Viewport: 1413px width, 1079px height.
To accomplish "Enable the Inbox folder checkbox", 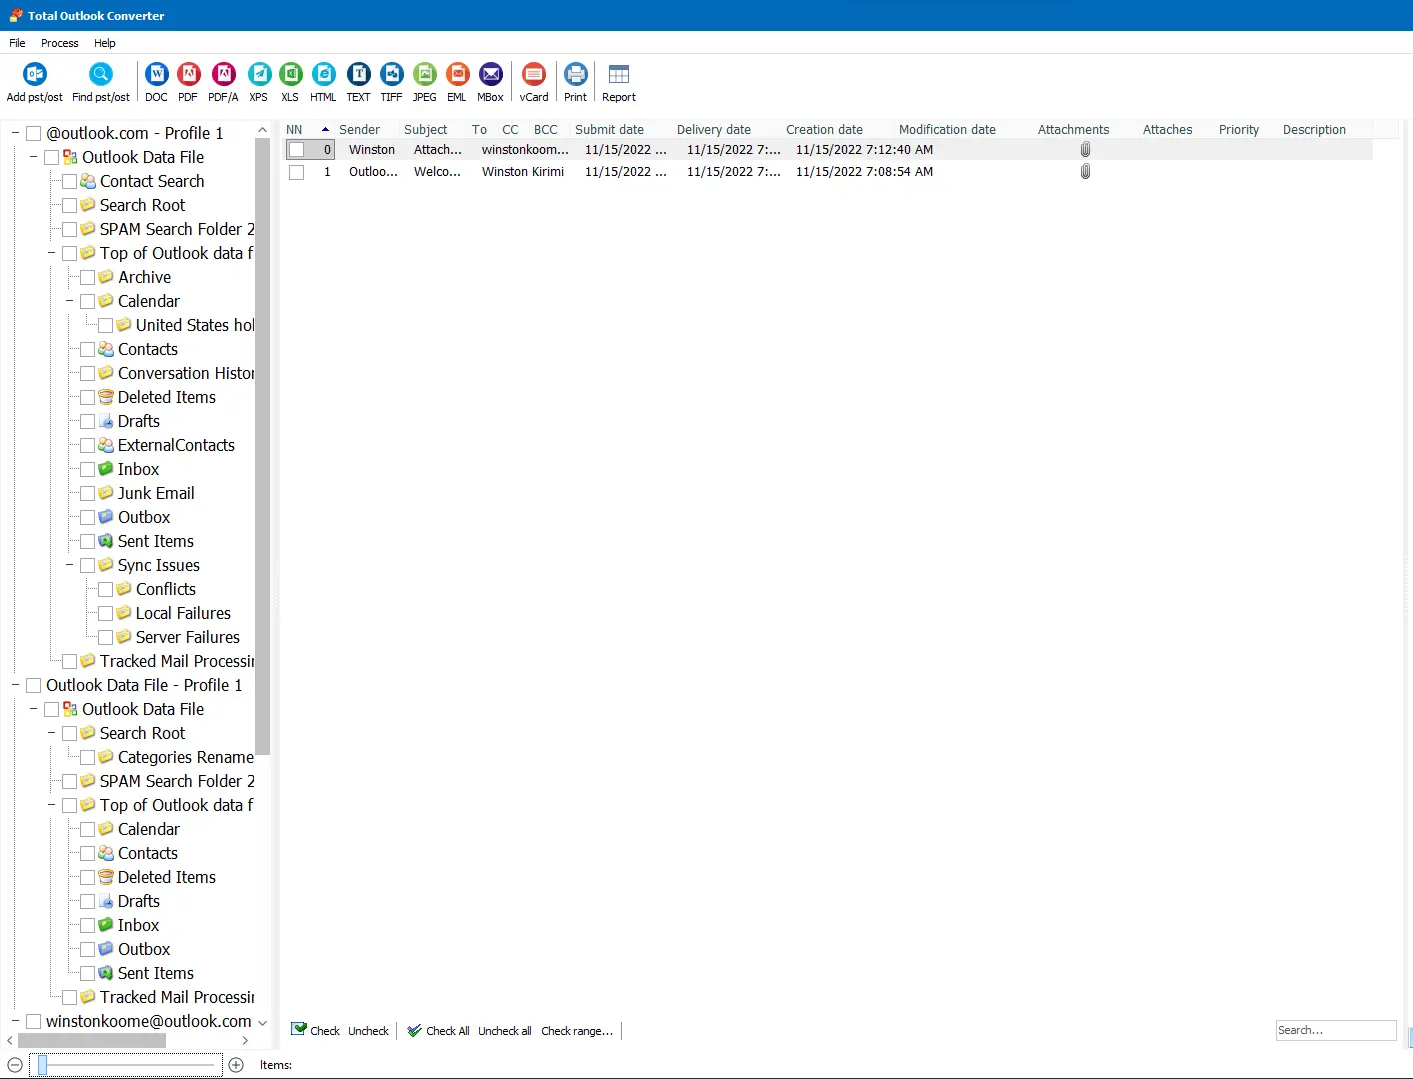I will [x=88, y=469].
